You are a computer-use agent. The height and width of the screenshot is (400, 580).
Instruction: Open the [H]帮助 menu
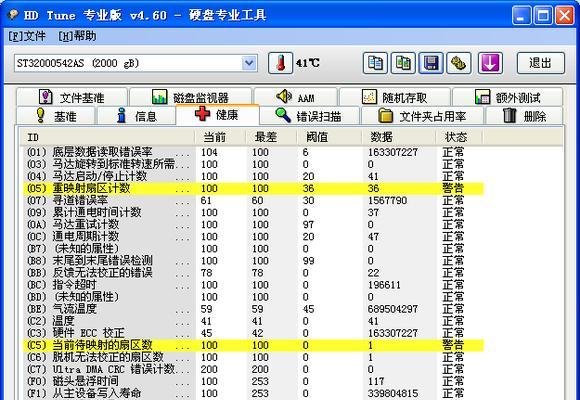point(77,36)
